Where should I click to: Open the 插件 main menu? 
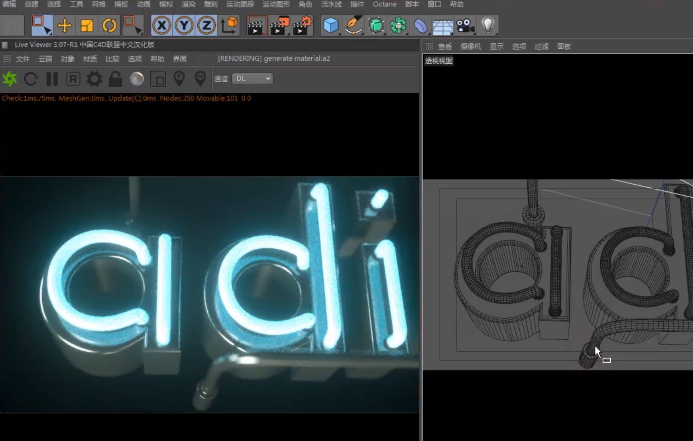coord(357,4)
